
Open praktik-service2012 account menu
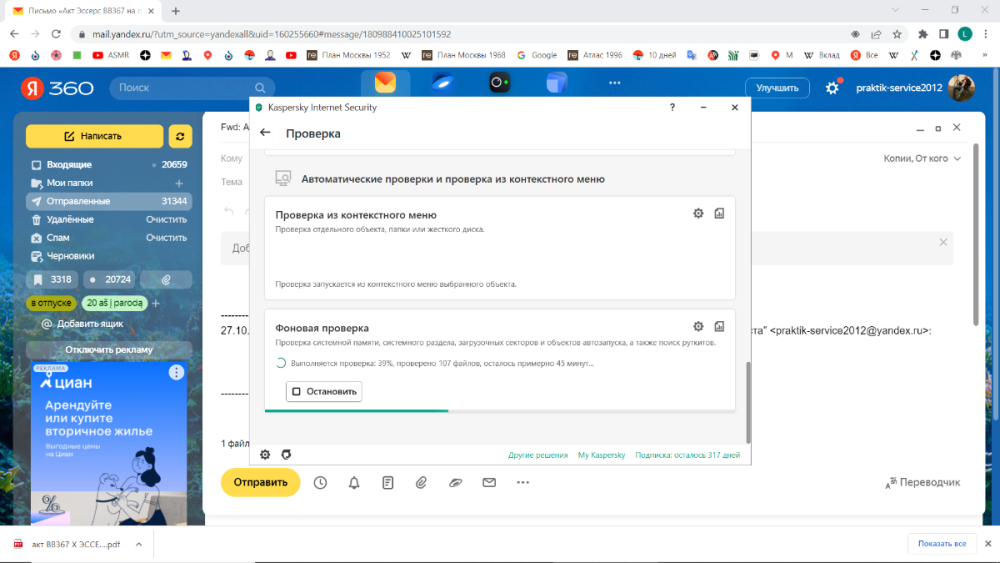[915, 88]
